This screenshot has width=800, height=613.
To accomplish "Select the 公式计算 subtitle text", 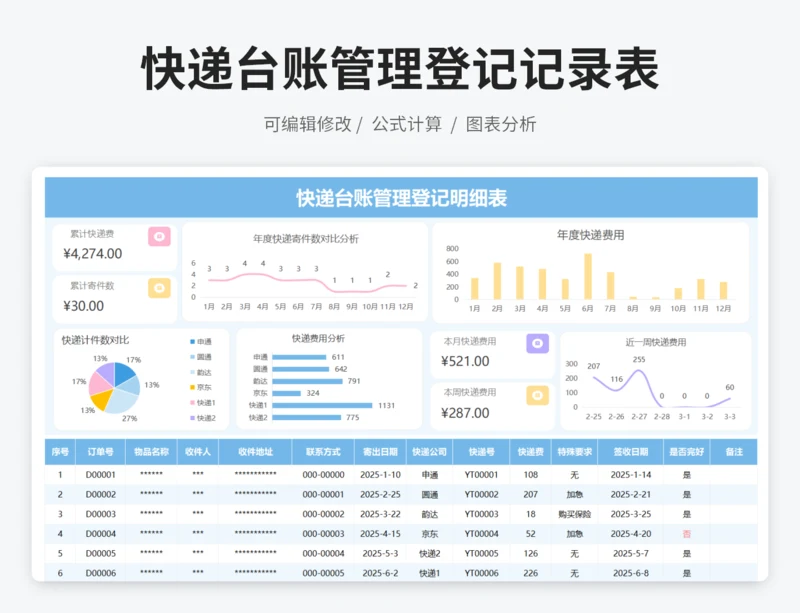I will point(407,124).
